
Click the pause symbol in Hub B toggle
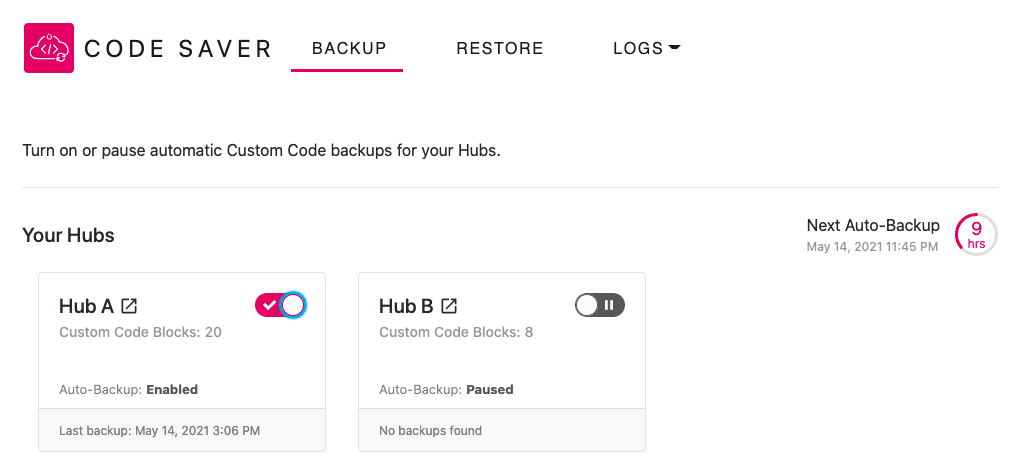(609, 305)
